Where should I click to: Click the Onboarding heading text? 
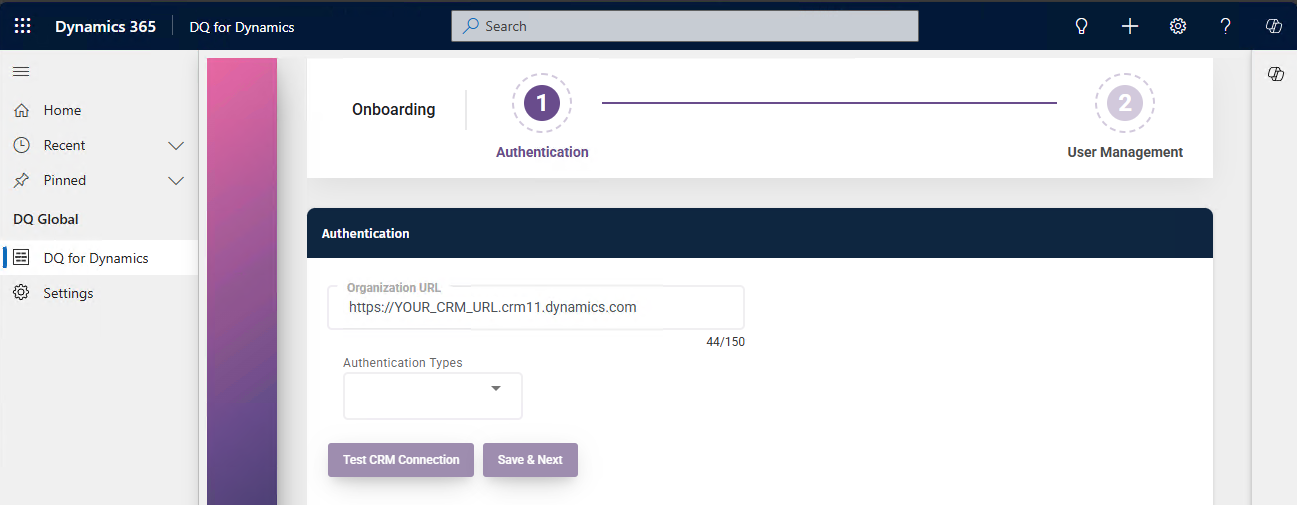[394, 110]
